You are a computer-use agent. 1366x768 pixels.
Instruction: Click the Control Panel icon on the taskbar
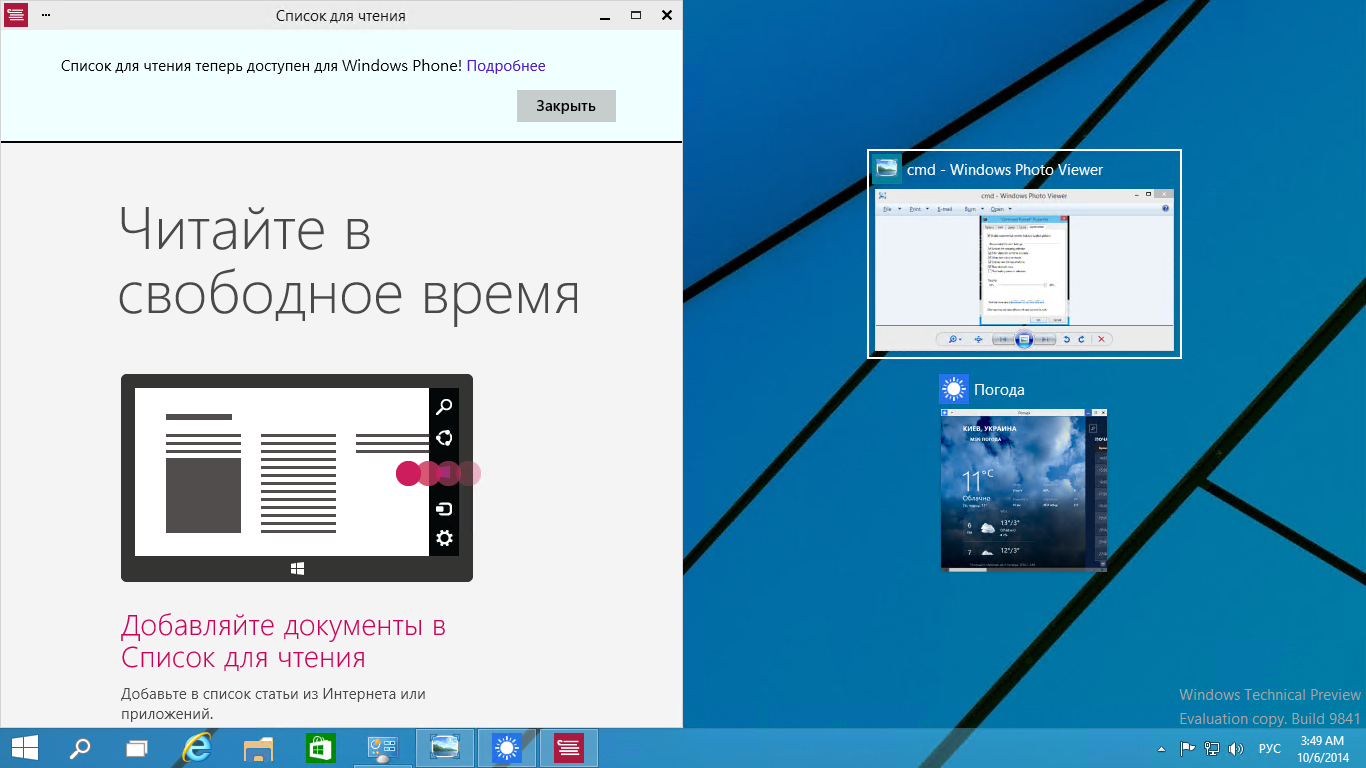382,748
